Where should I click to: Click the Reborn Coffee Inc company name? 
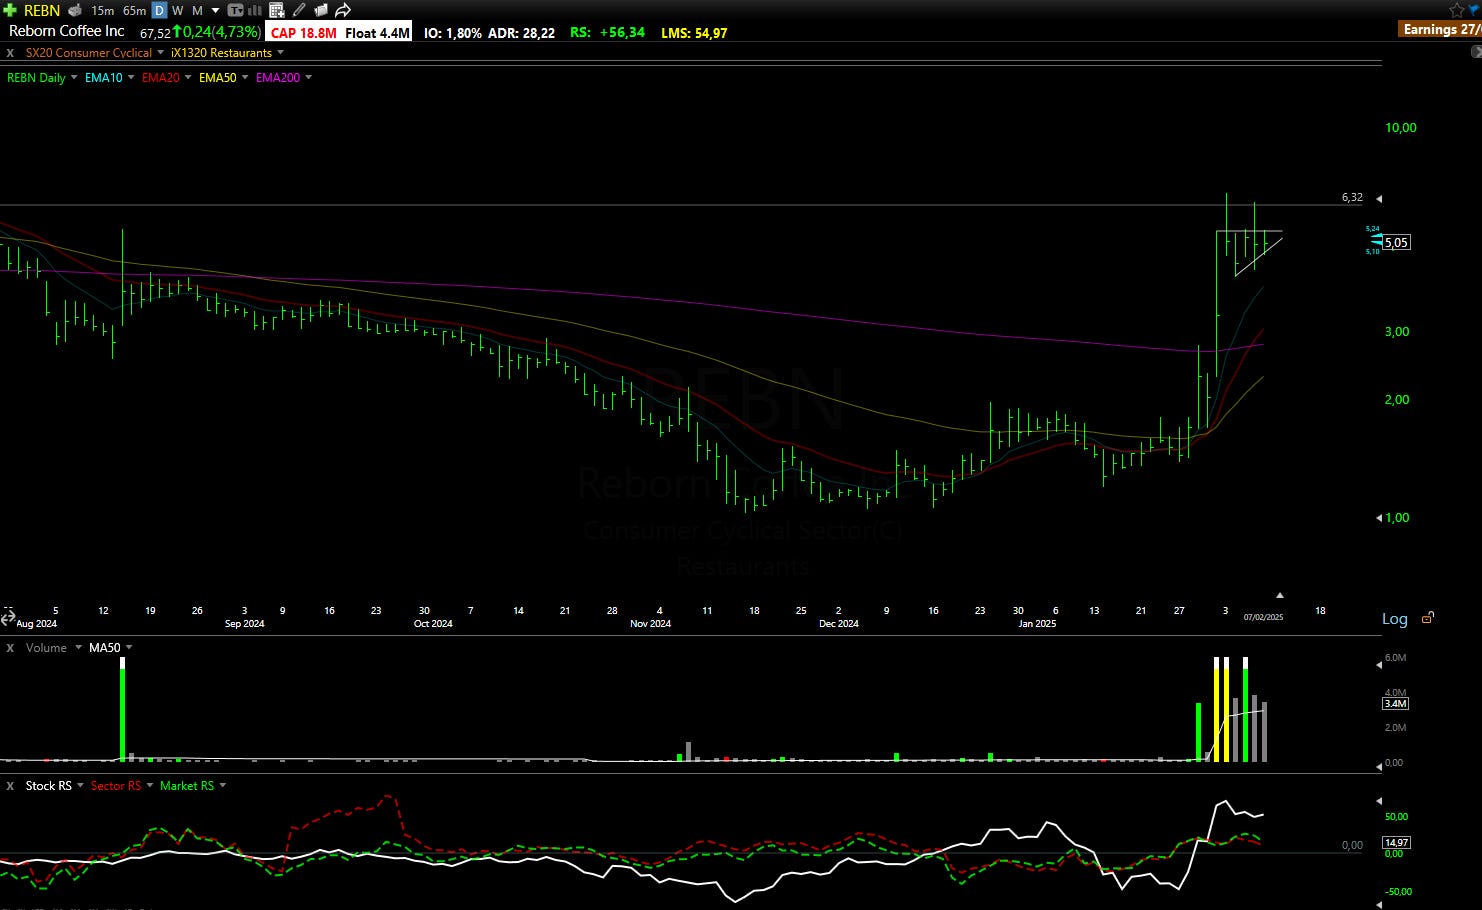coord(66,31)
